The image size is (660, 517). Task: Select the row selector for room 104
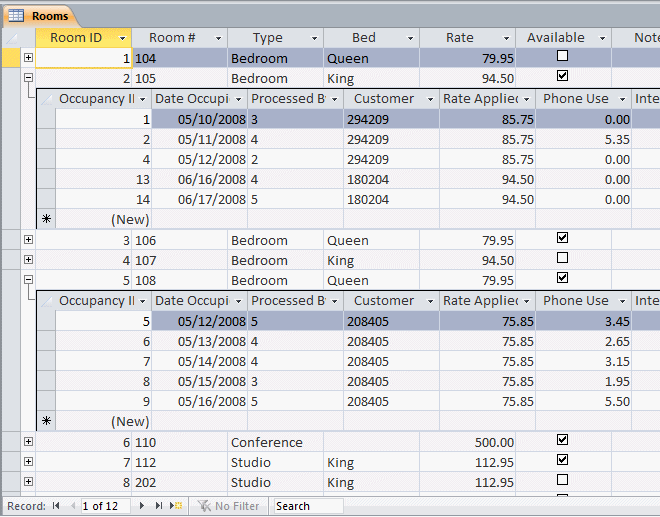pyautogui.click(x=11, y=58)
